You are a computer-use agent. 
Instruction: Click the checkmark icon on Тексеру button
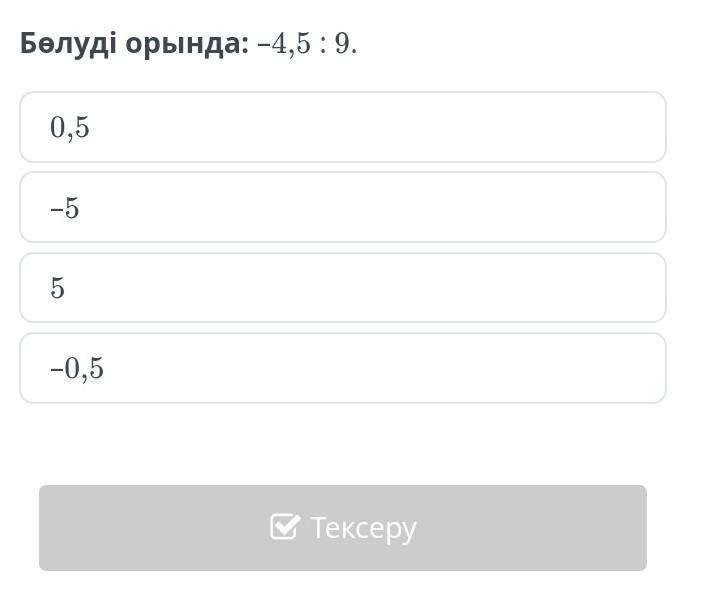click(285, 526)
